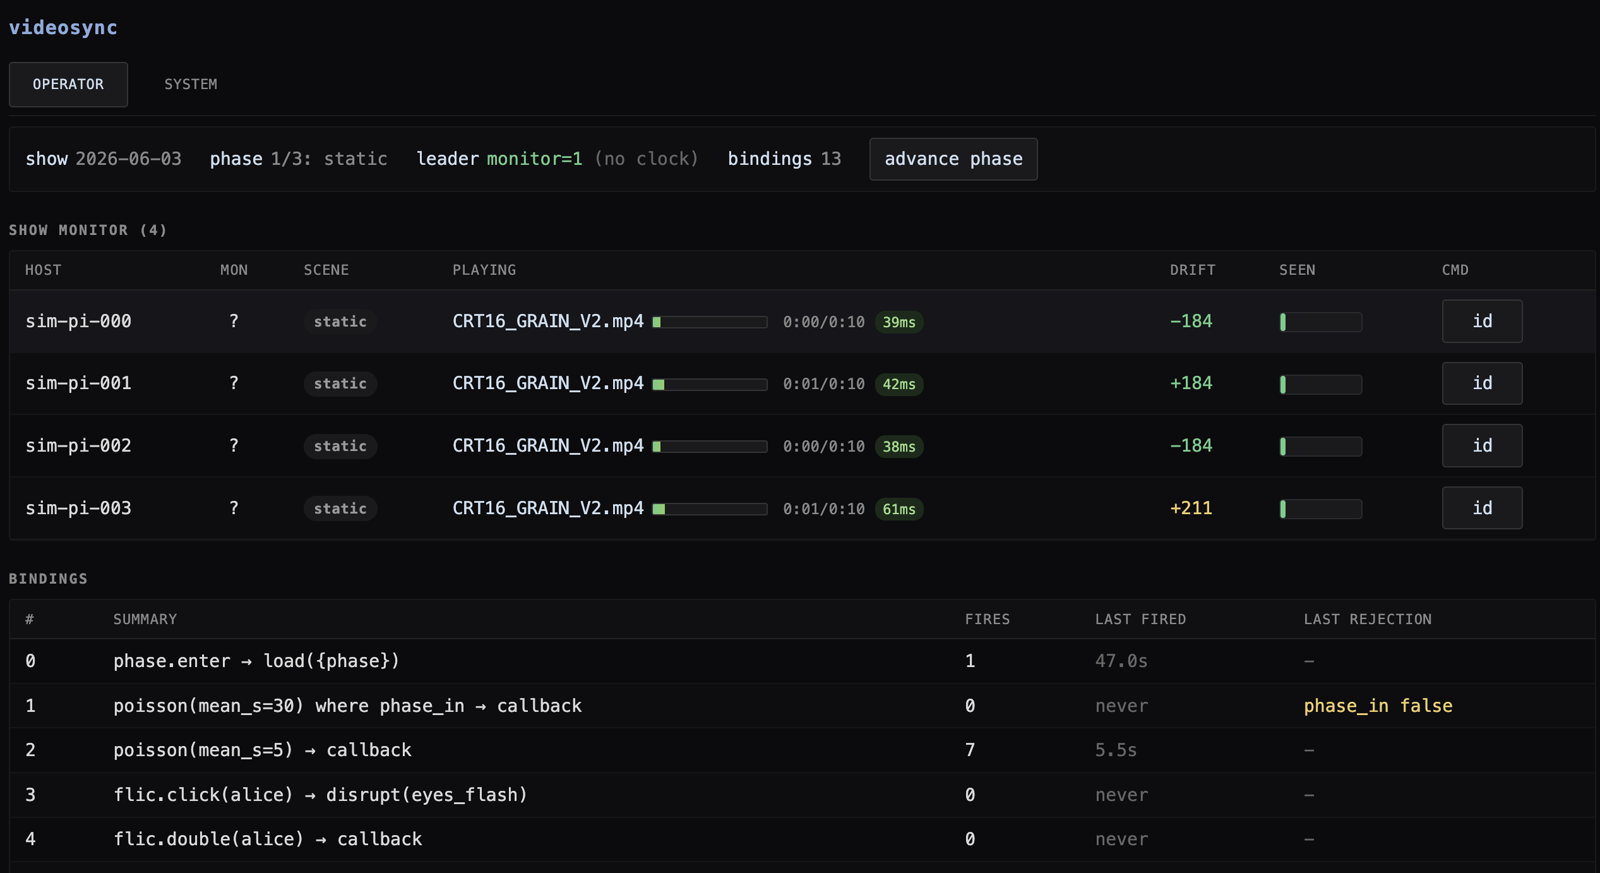The width and height of the screenshot is (1600, 873).
Task: Click playback progress bar for sim-pi-001
Action: (710, 384)
